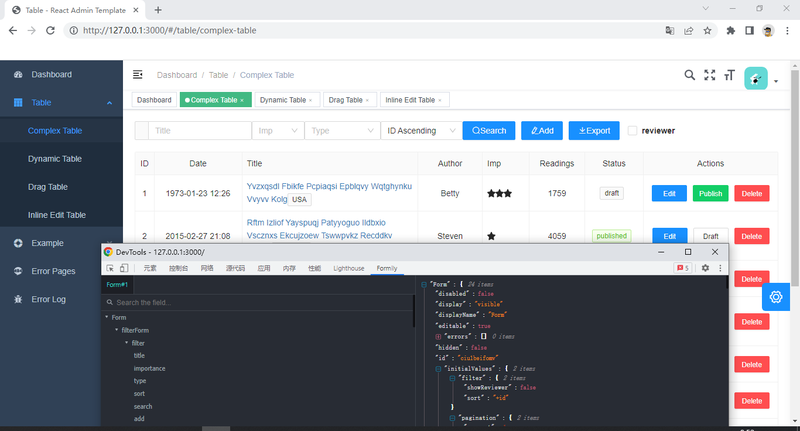Set Steven's article to Draft
Image resolution: width=800 pixels, height=431 pixels.
(x=710, y=236)
